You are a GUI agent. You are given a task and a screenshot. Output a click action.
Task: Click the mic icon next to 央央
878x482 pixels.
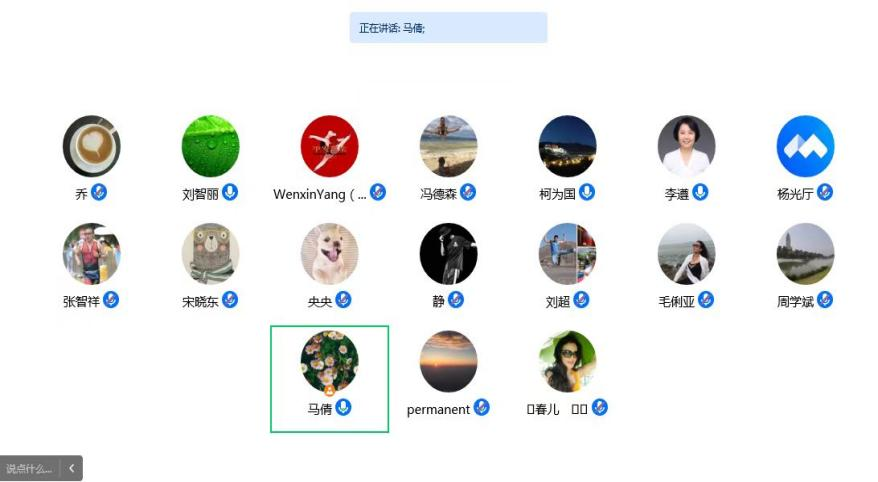pos(343,300)
